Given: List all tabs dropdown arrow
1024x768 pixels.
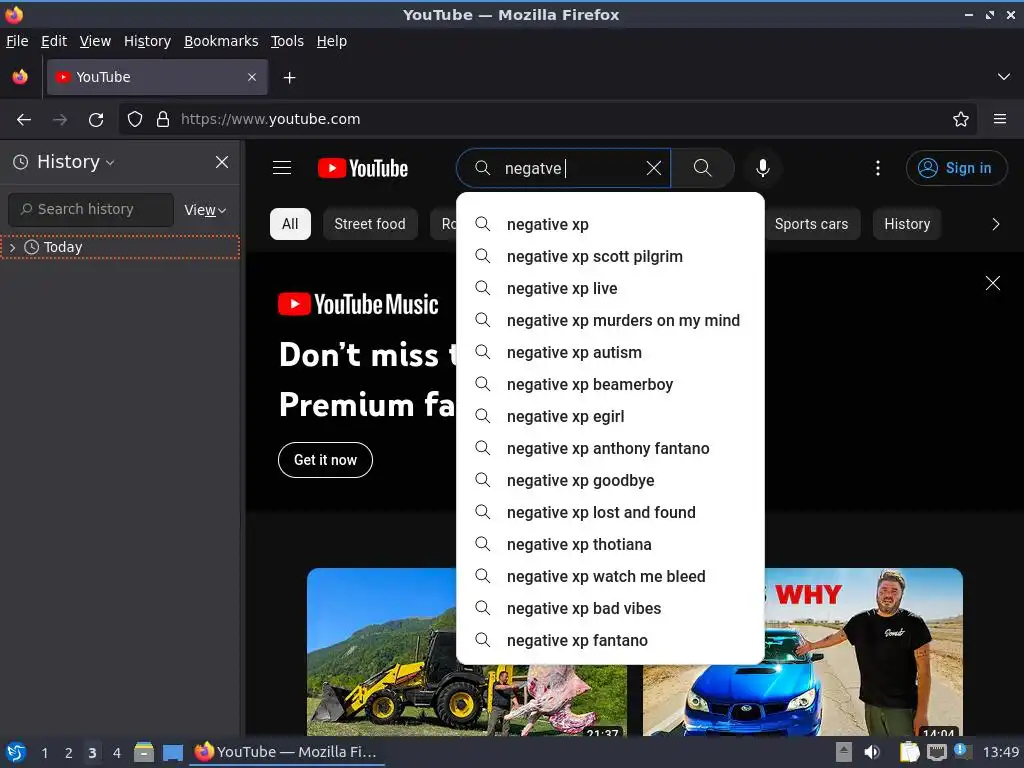Looking at the screenshot, I should pyautogui.click(x=1003, y=77).
